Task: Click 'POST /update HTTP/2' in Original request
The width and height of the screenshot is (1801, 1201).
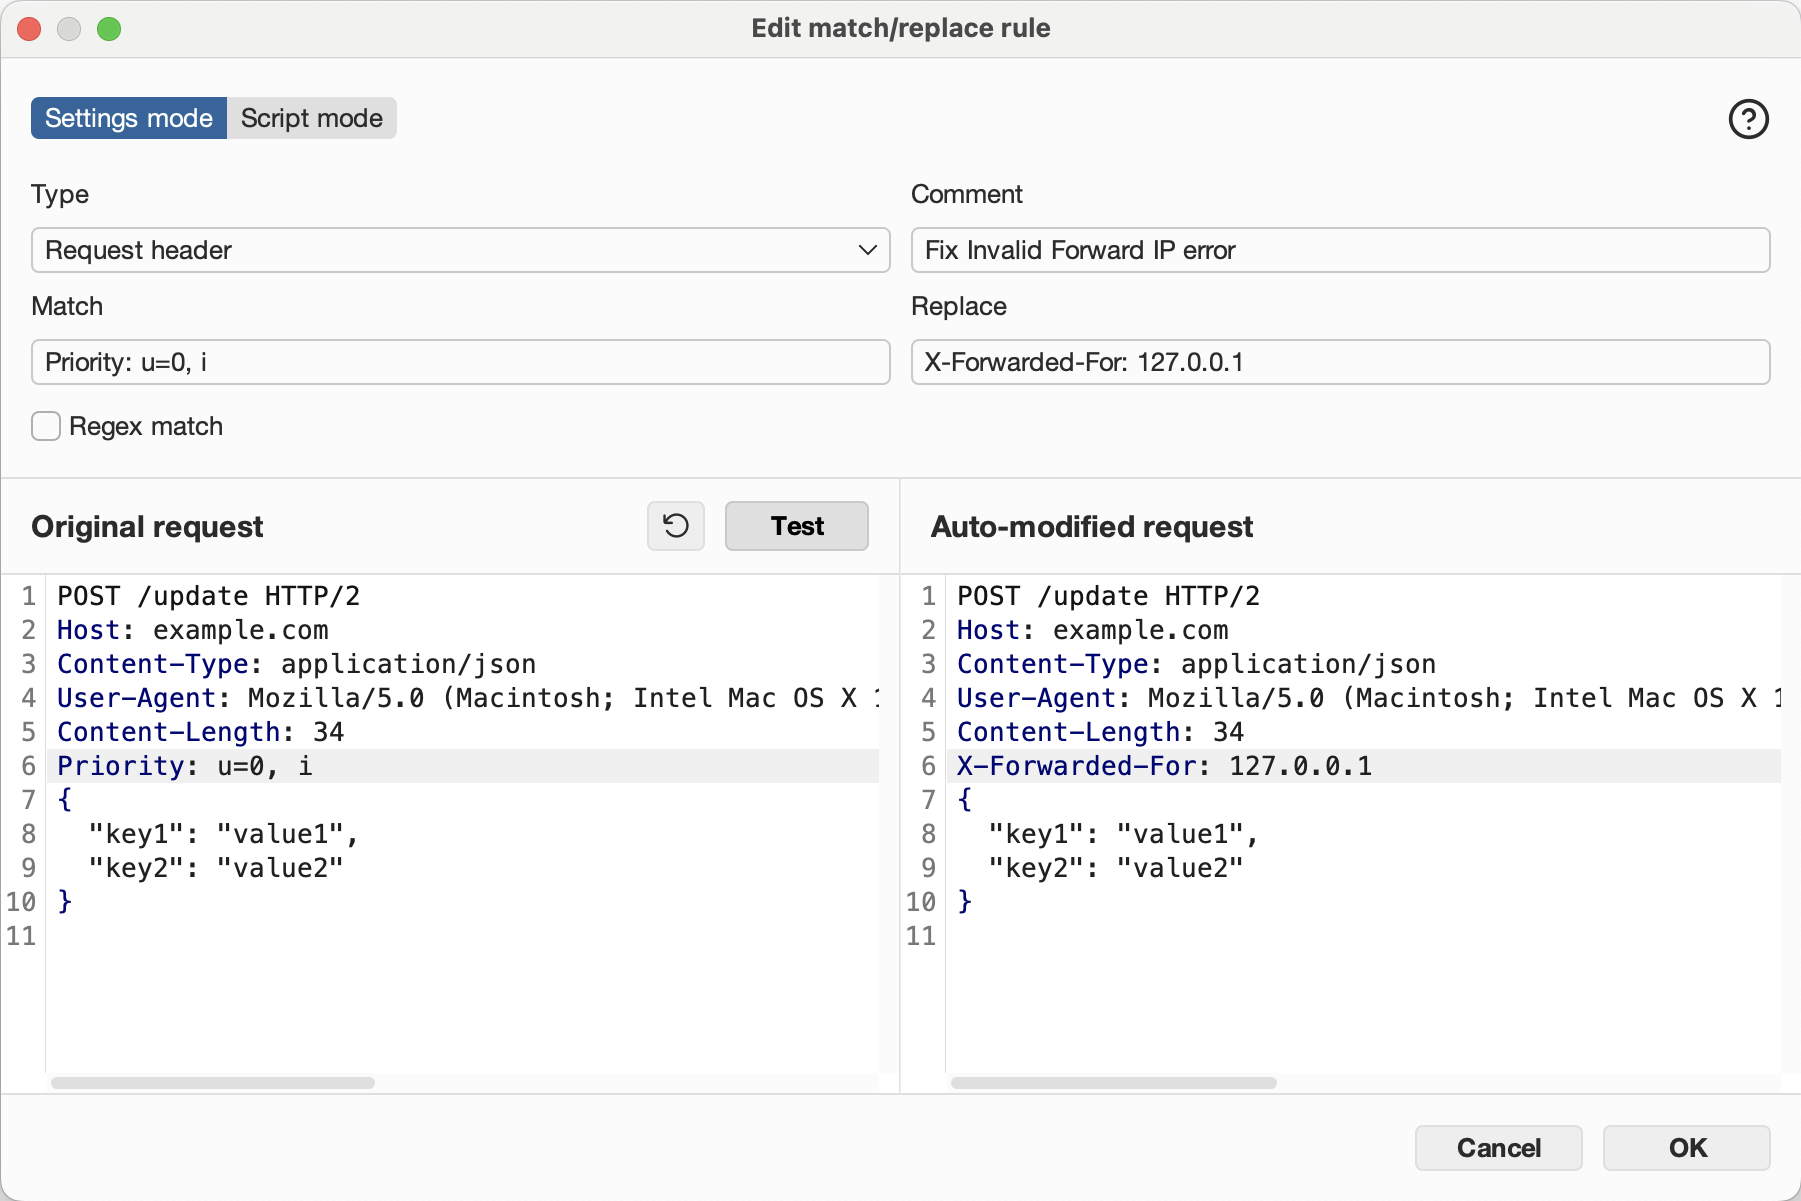Action: (208, 596)
